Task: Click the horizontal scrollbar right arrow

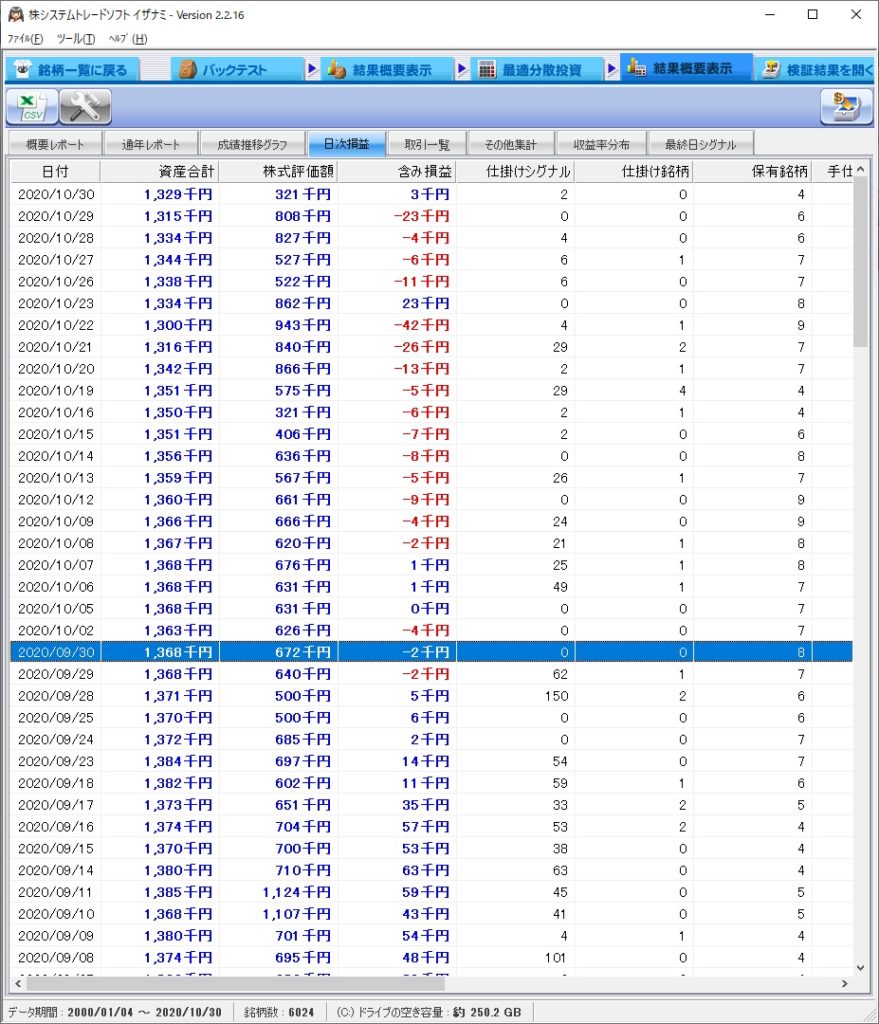Action: [x=845, y=984]
